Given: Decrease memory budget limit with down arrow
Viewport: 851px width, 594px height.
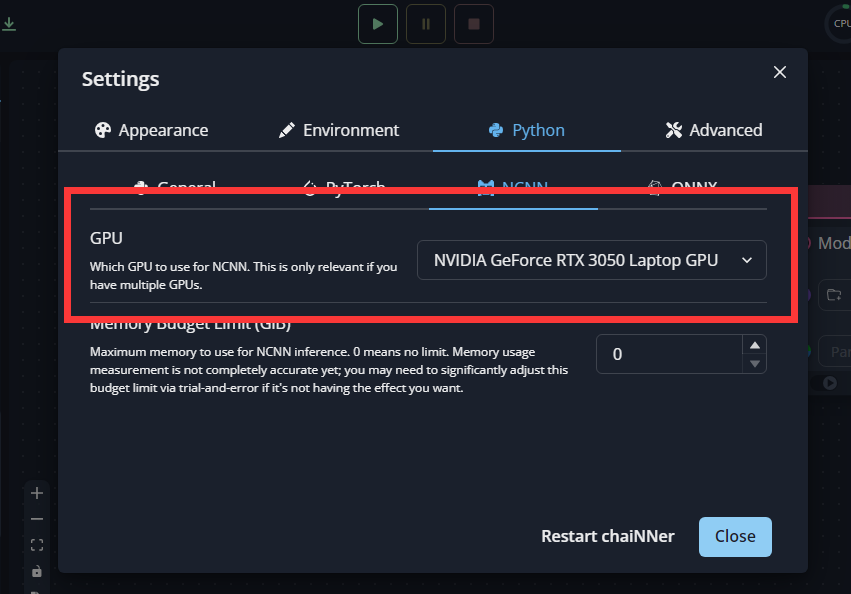Looking at the screenshot, I should 754,364.
